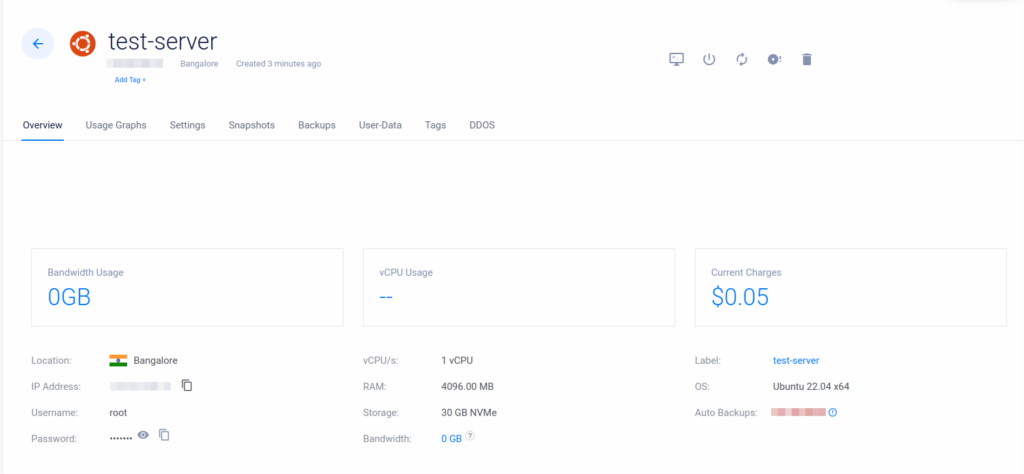Switch to the Usage Graphs tab
Viewport: 1024px width, 474px height.
tap(116, 125)
